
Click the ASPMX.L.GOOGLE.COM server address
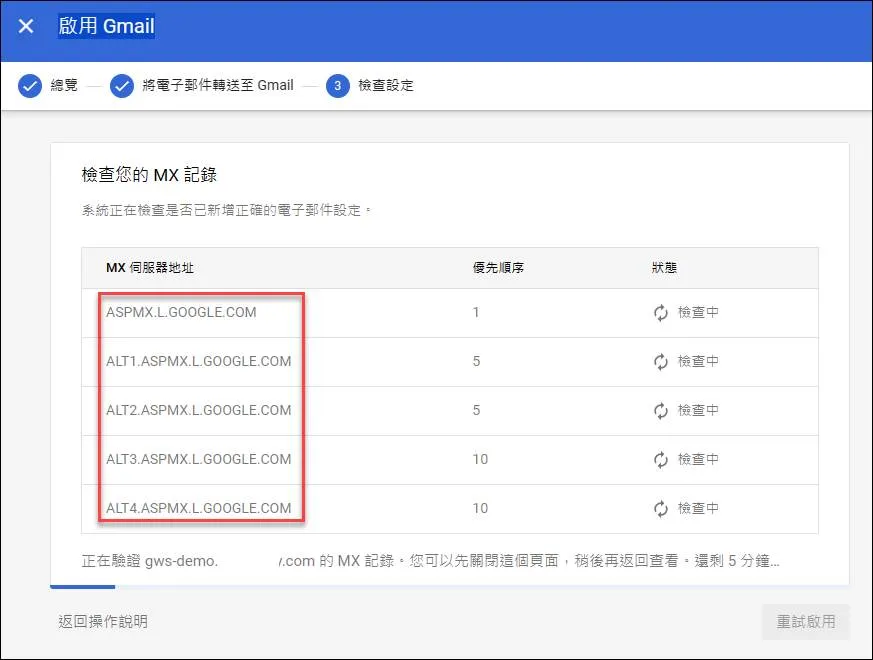[181, 312]
